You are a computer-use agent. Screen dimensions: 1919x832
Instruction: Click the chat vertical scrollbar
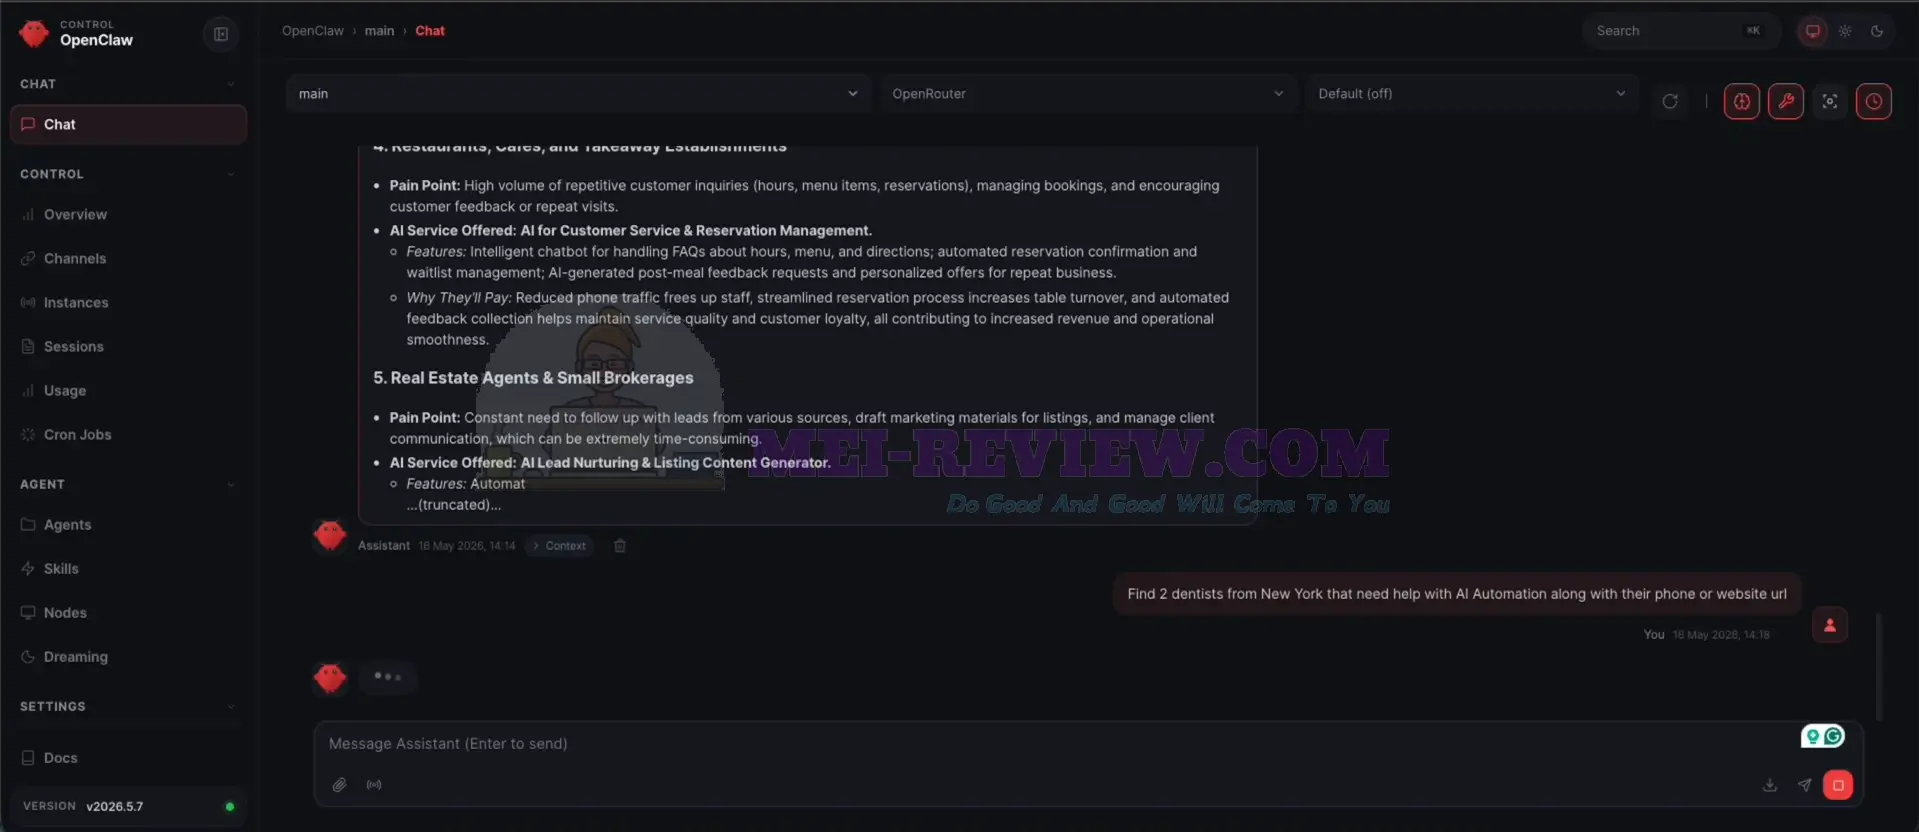1879,666
